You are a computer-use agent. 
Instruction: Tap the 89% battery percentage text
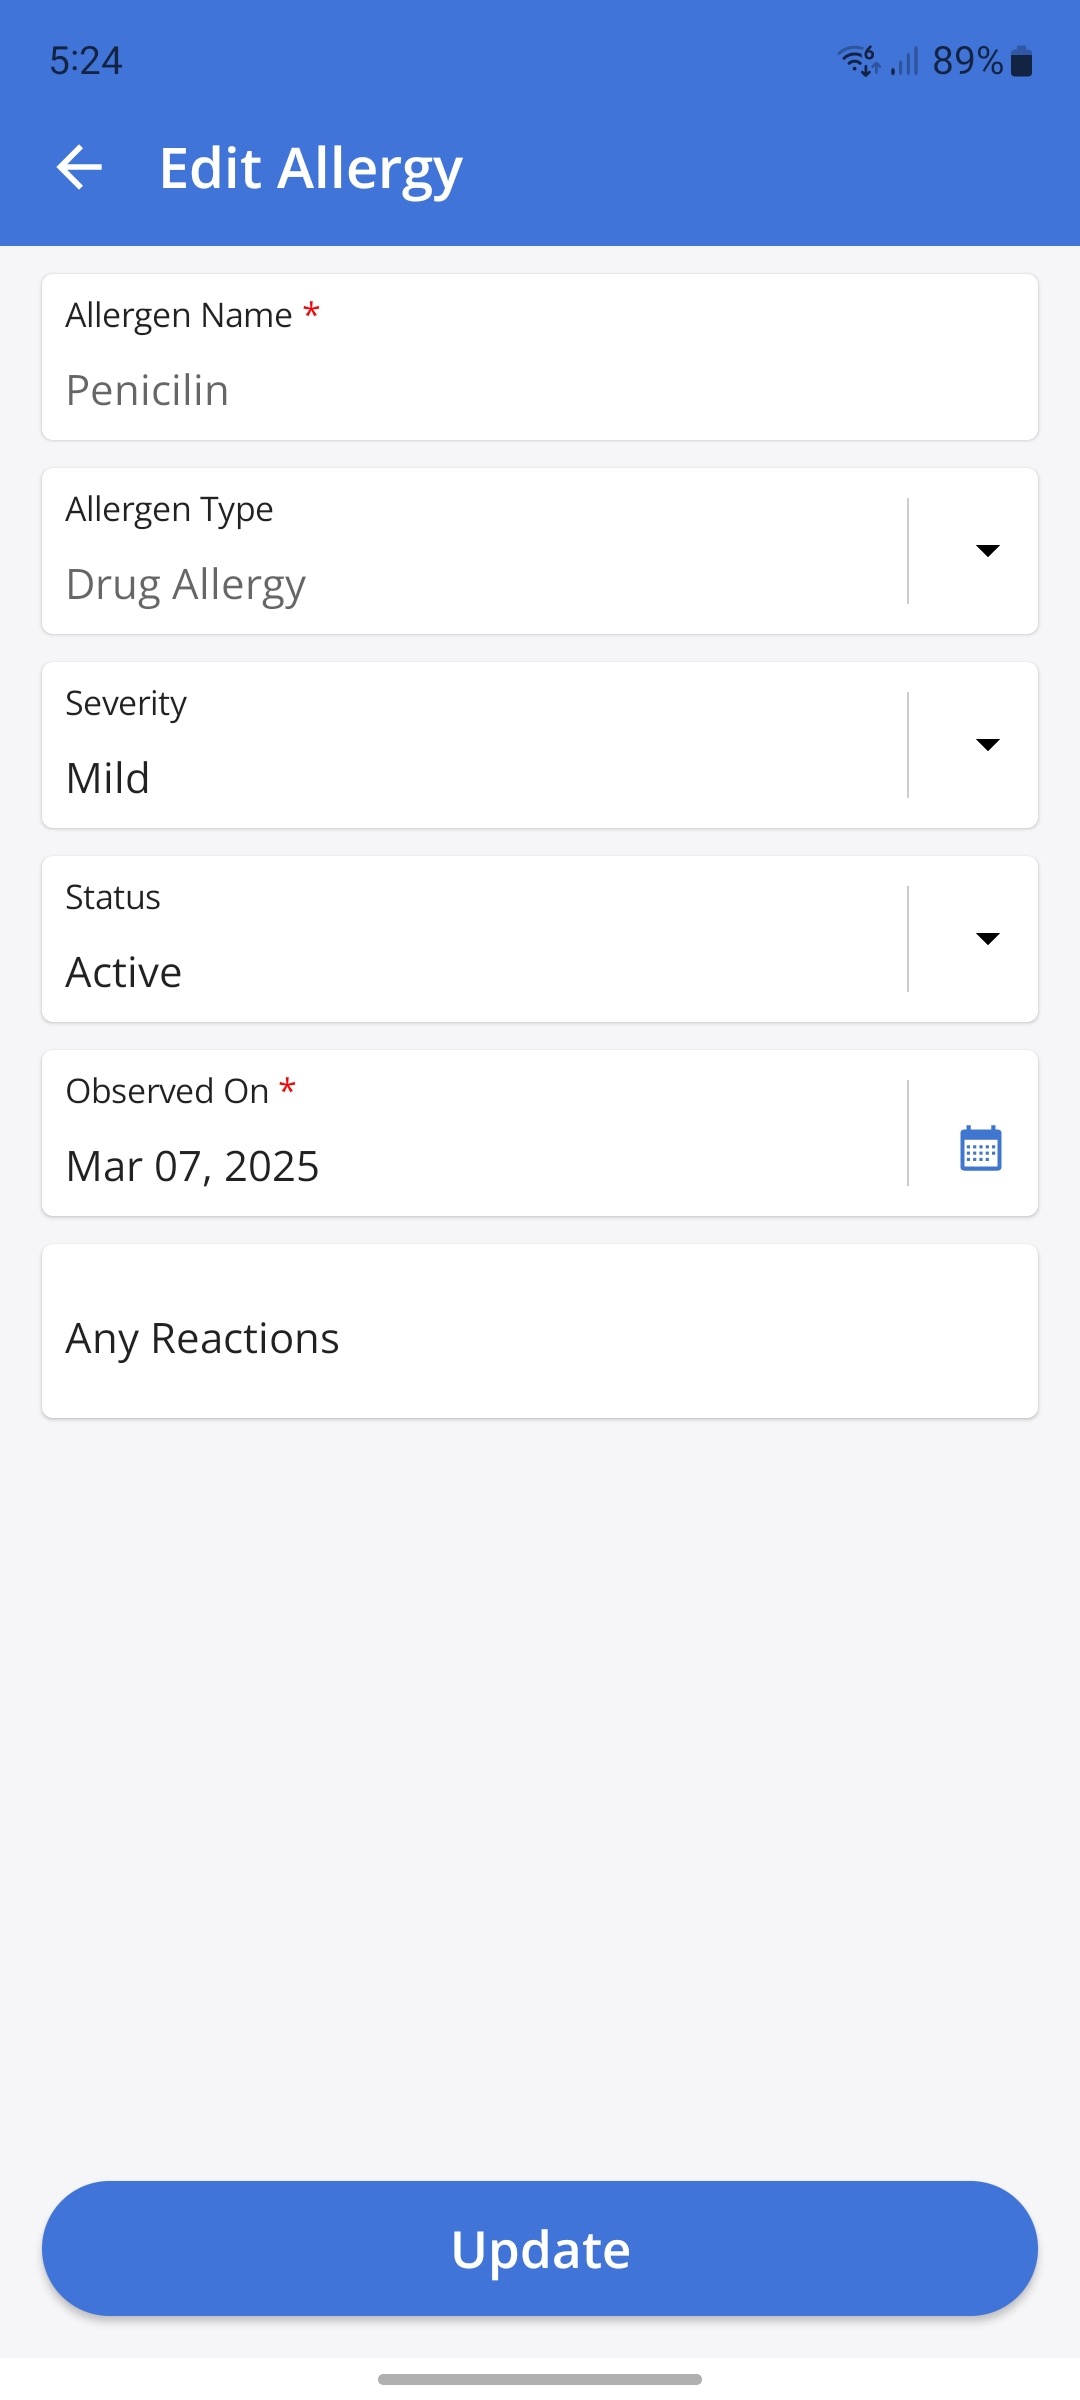point(967,61)
